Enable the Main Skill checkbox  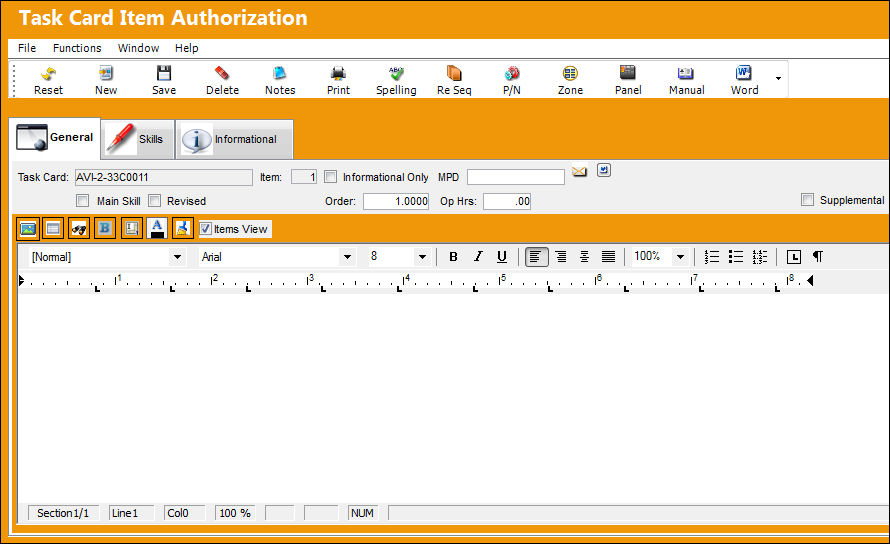coord(82,200)
